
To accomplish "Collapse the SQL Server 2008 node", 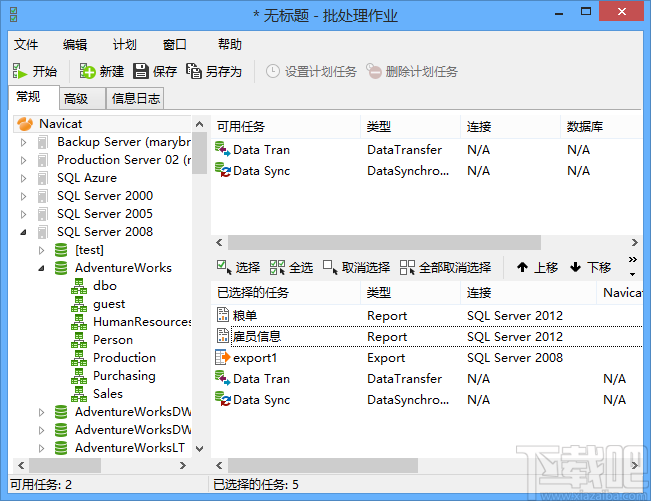I will [x=24, y=232].
